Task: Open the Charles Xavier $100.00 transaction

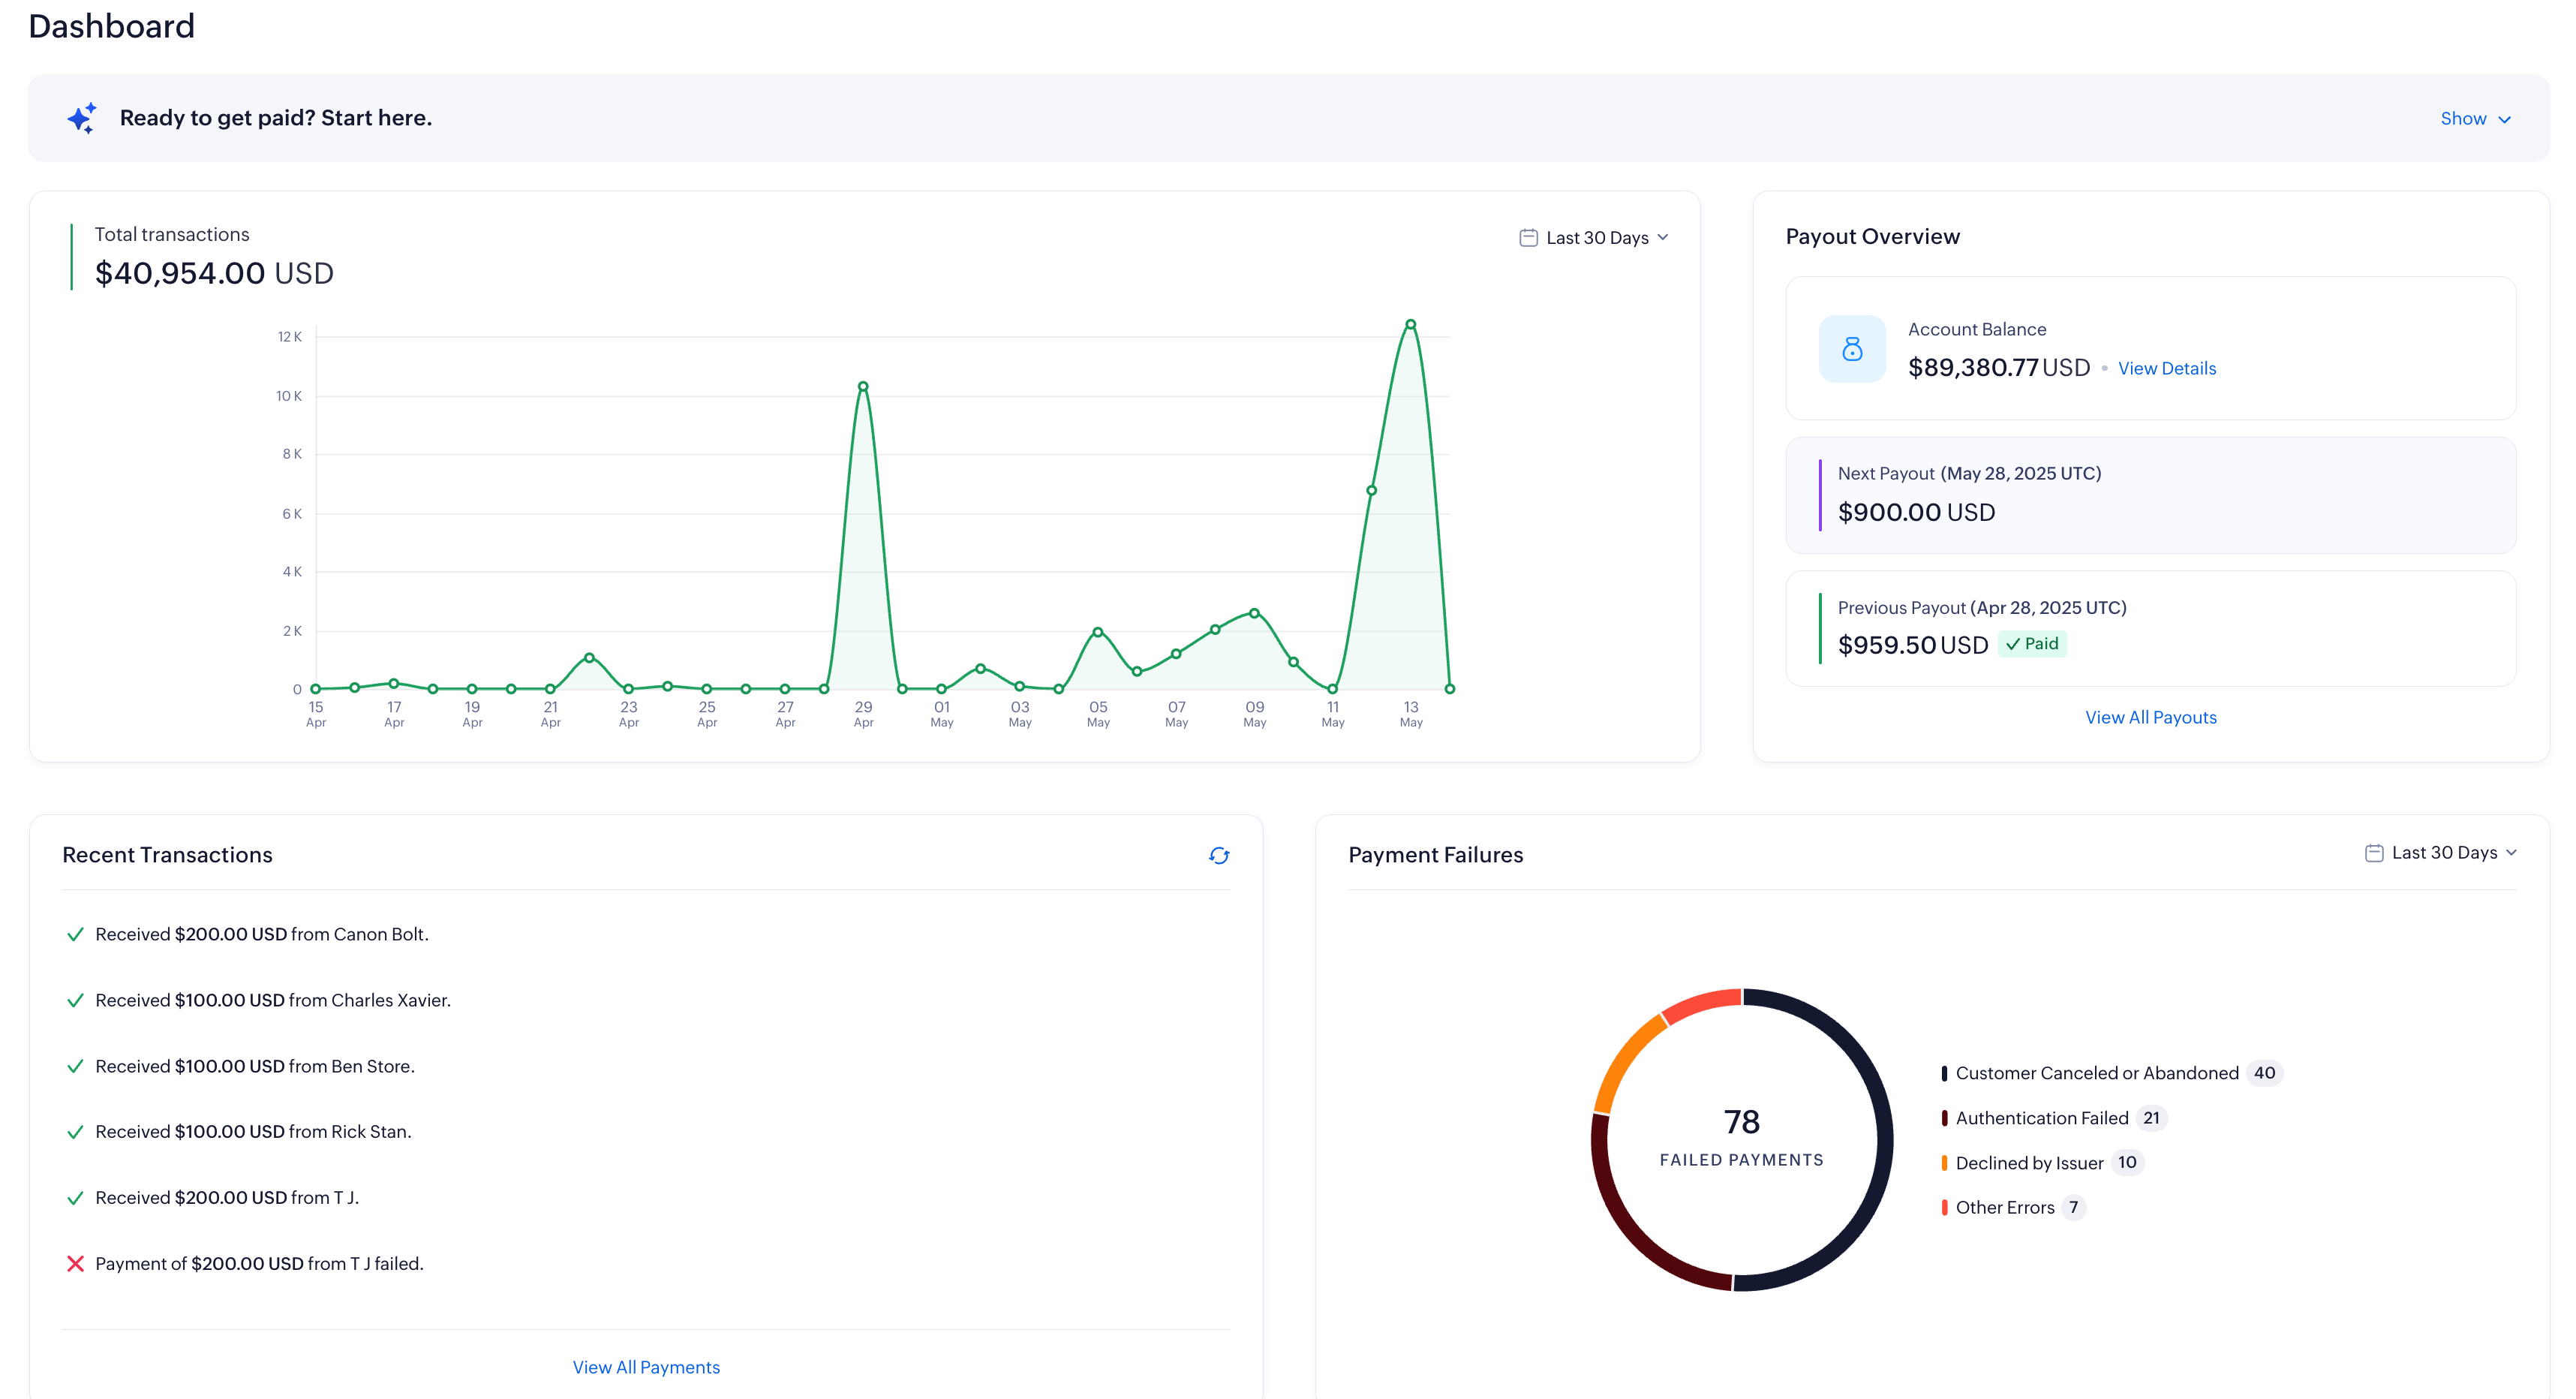Action: [x=272, y=1000]
